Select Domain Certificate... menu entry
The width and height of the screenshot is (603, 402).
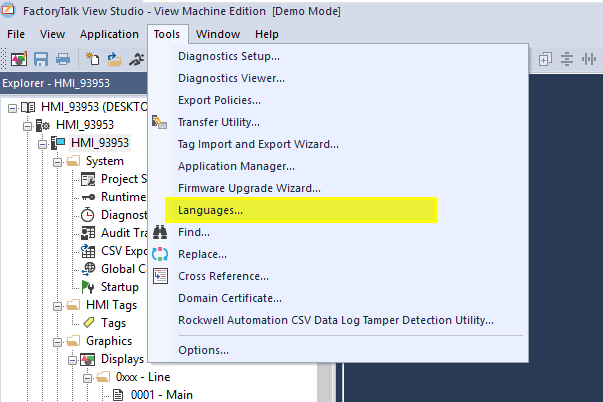[x=338, y=298]
